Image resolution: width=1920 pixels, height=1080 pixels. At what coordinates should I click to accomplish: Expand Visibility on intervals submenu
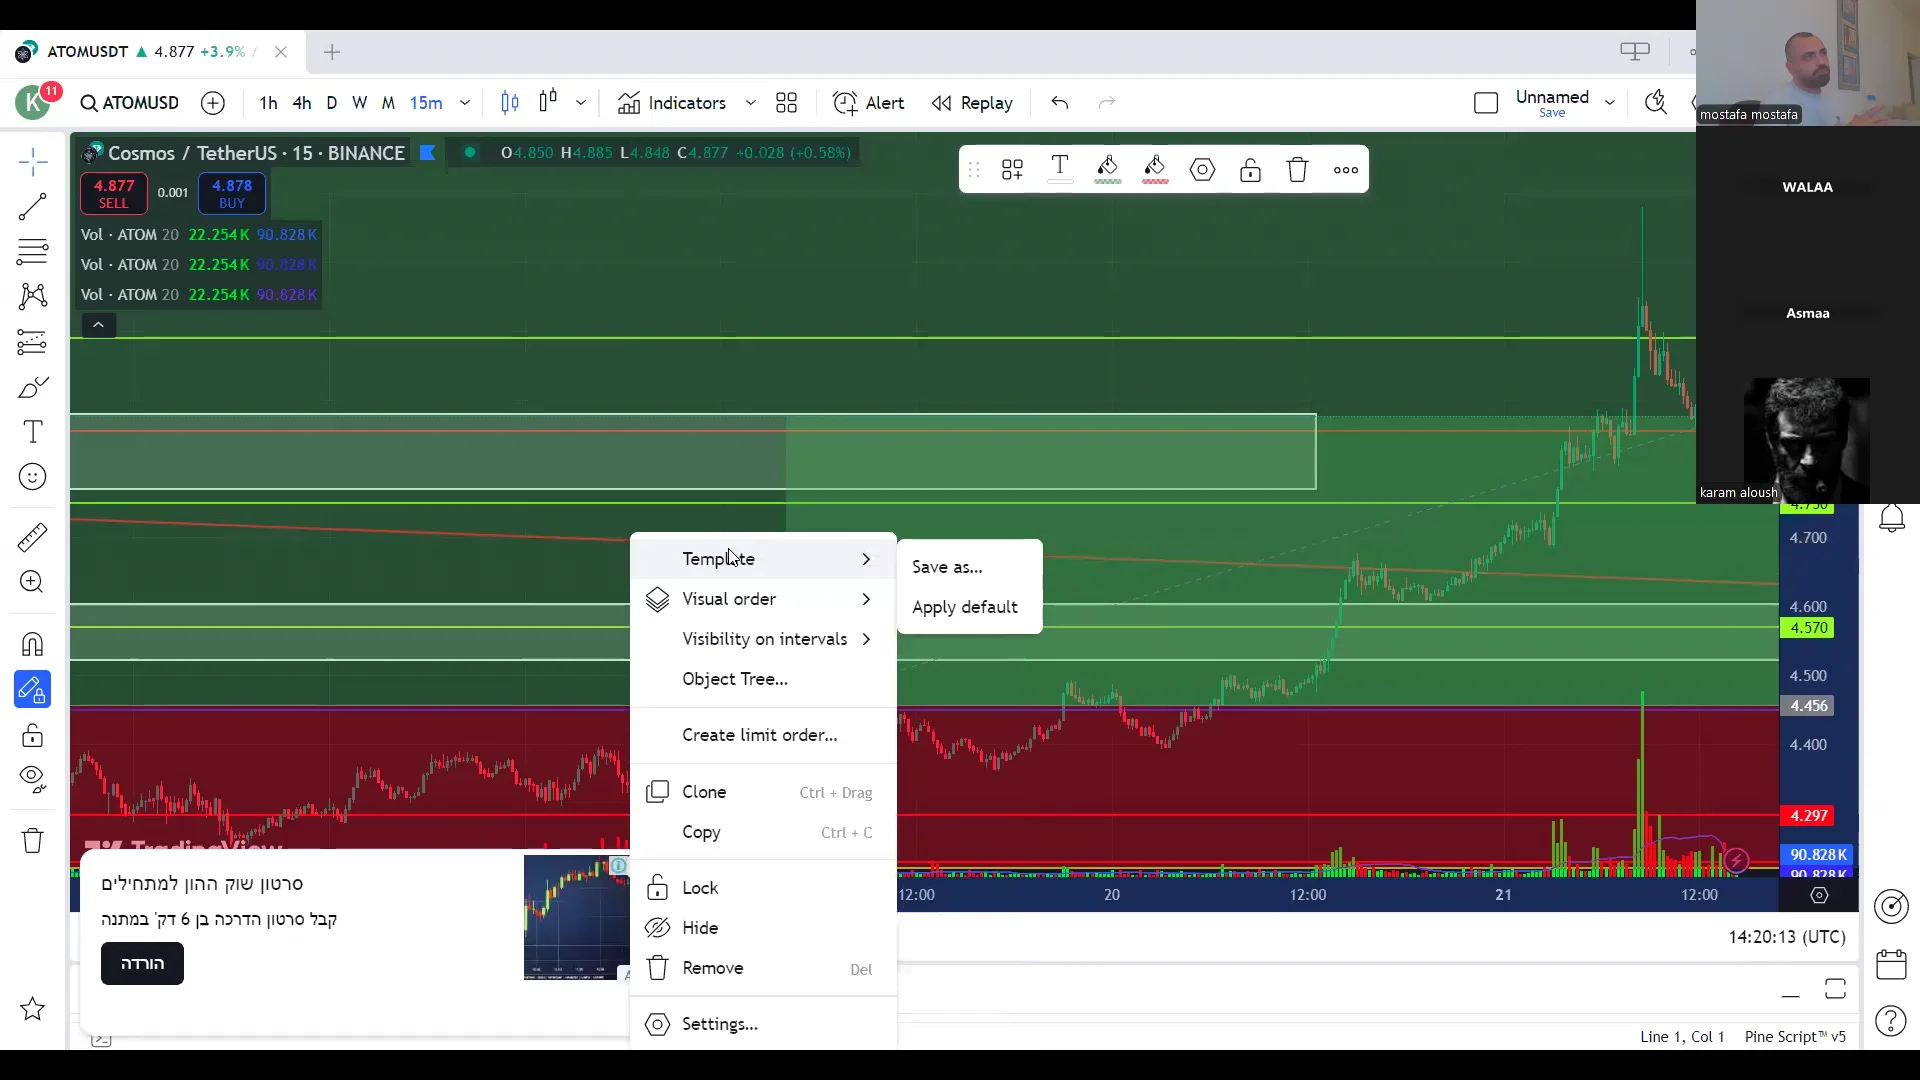[x=763, y=639]
